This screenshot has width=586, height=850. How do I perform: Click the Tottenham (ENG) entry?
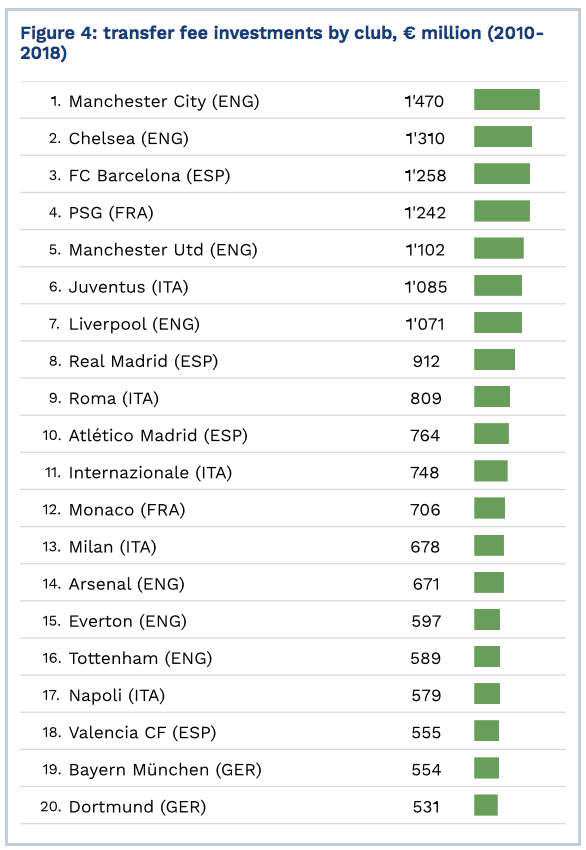point(140,658)
